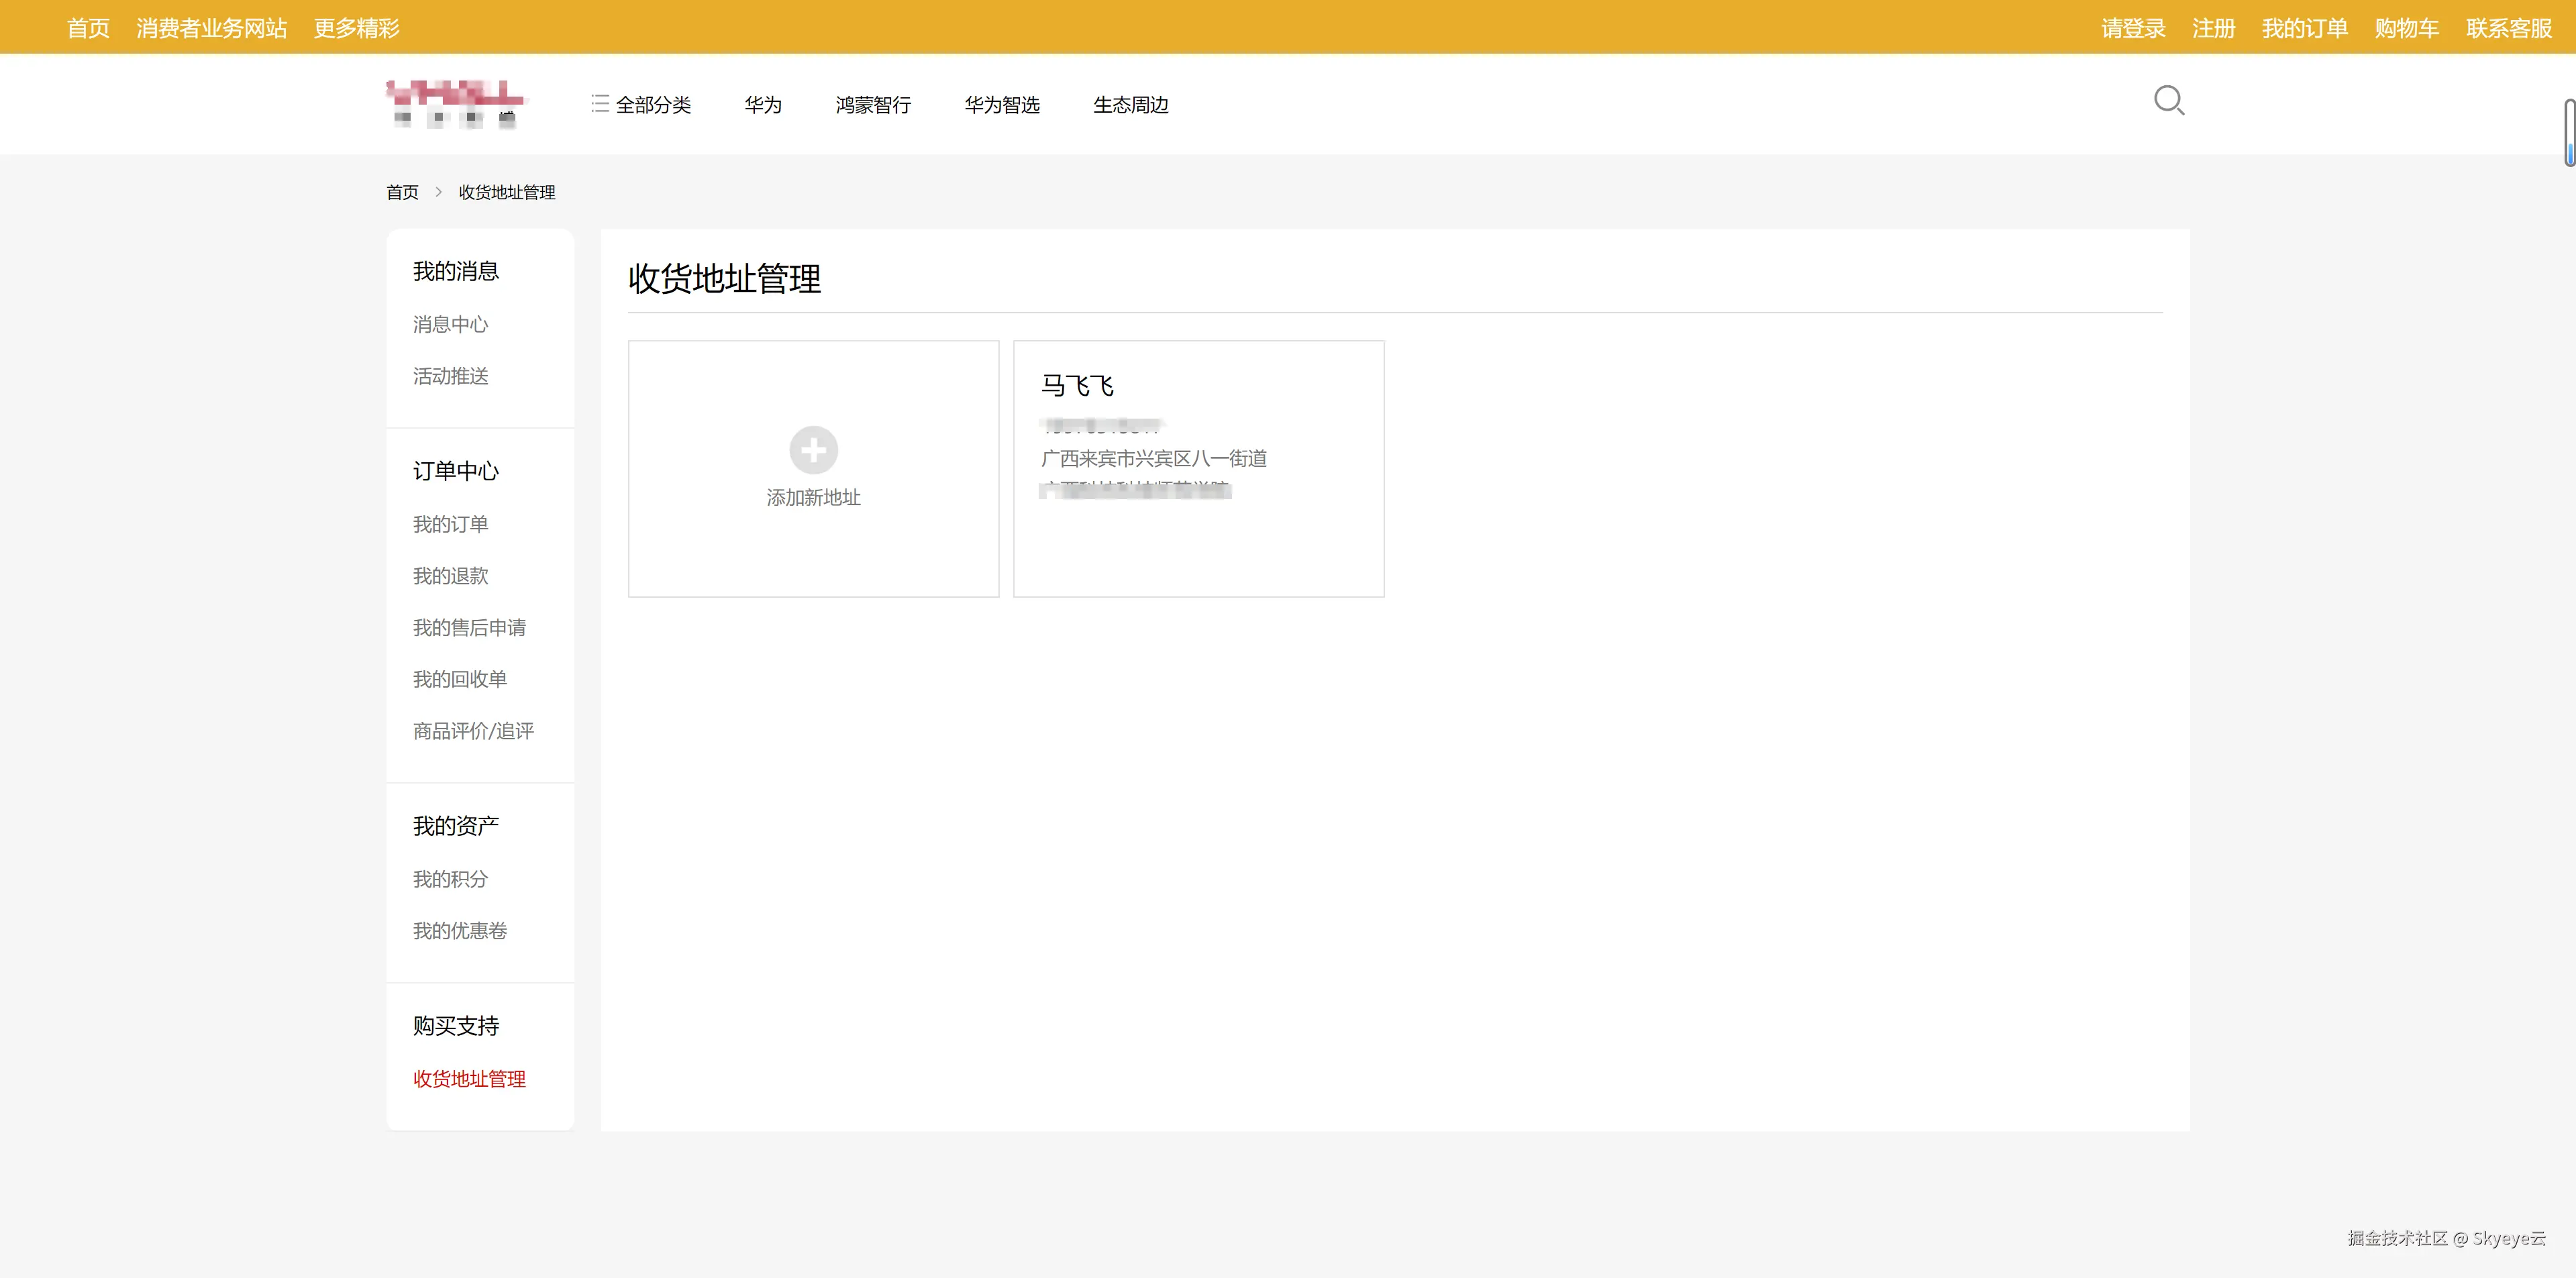Select 收货地址管理 in sidebar
2576x1278 pixels.
coord(469,1079)
